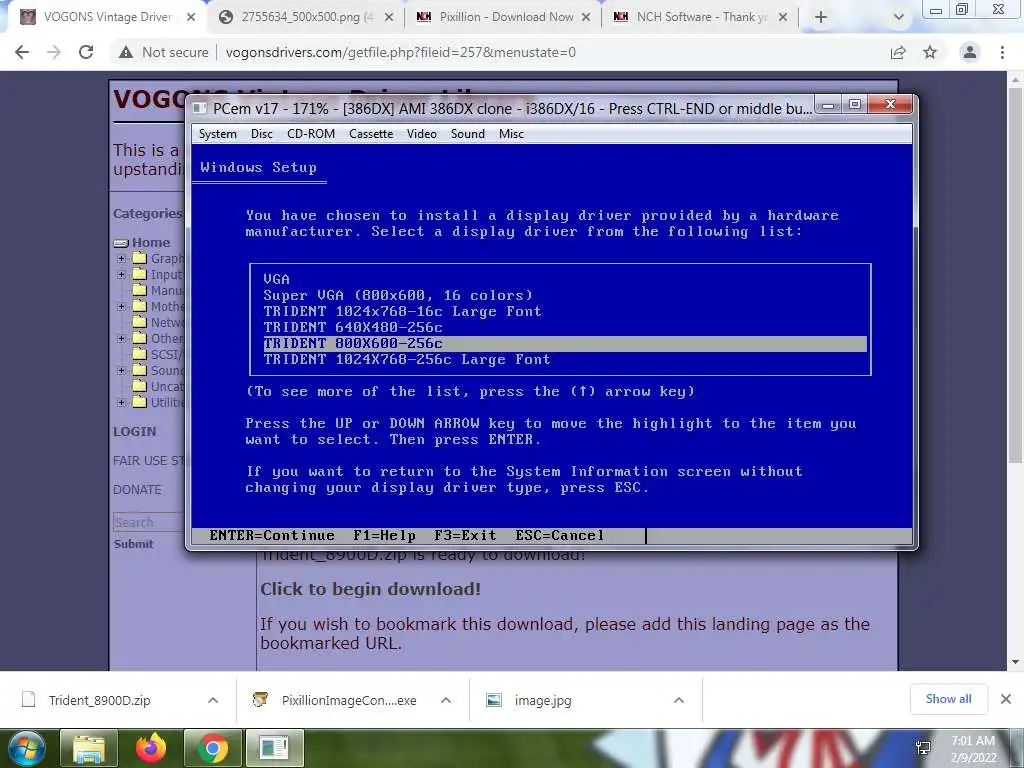Open Windows Explorer from taskbar
The width and height of the screenshot is (1024, 768).
89,748
